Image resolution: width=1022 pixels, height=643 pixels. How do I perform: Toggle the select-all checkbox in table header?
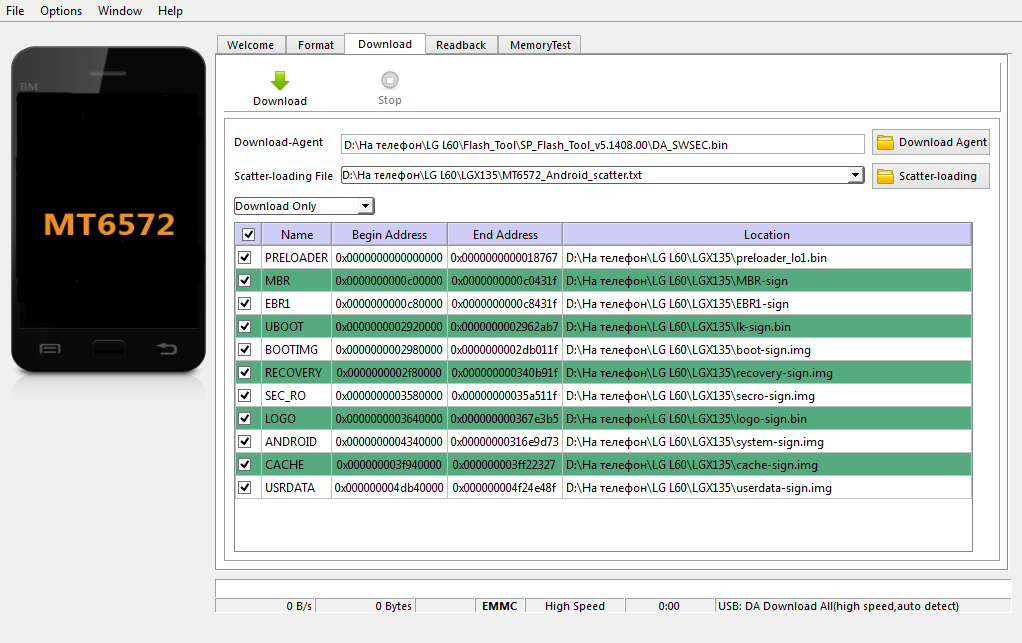(248, 235)
